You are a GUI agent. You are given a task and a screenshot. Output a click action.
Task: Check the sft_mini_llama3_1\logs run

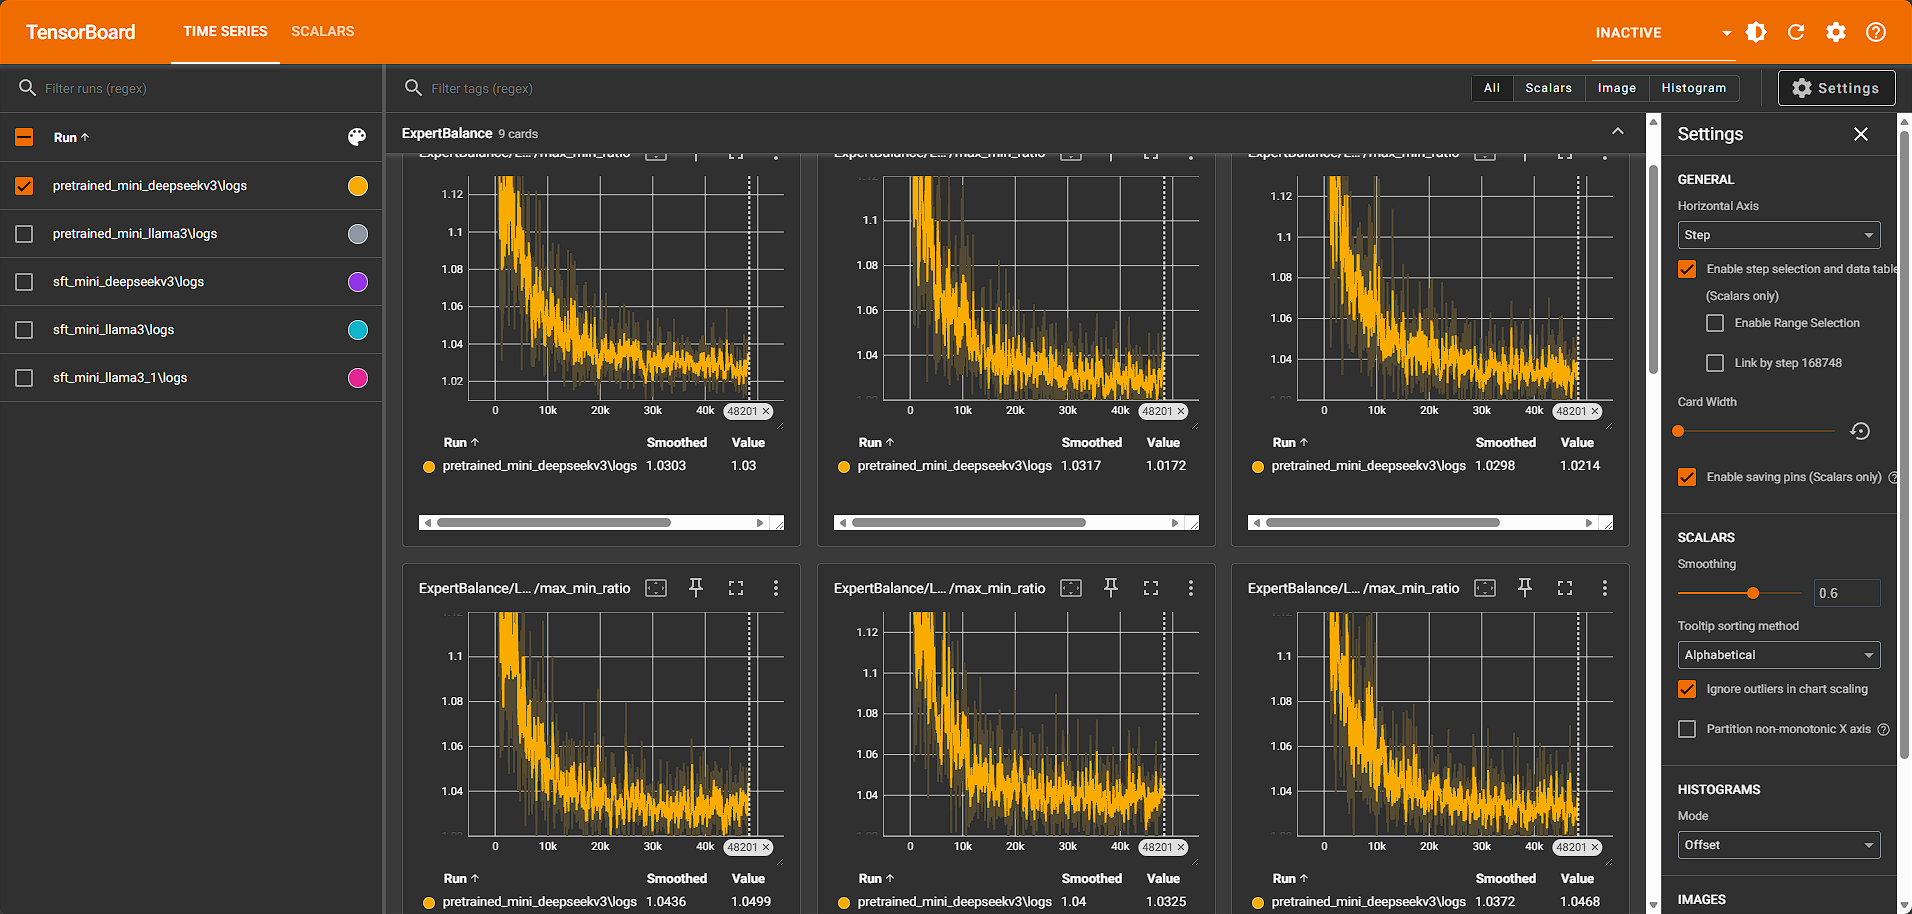pyautogui.click(x=25, y=378)
